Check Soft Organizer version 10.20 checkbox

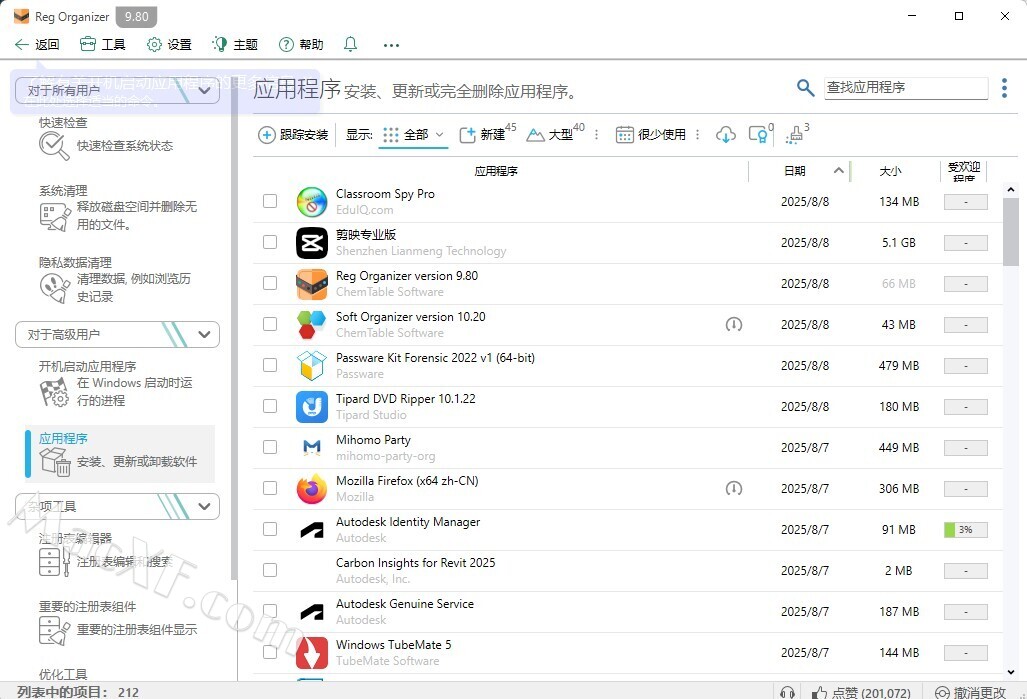[x=270, y=324]
